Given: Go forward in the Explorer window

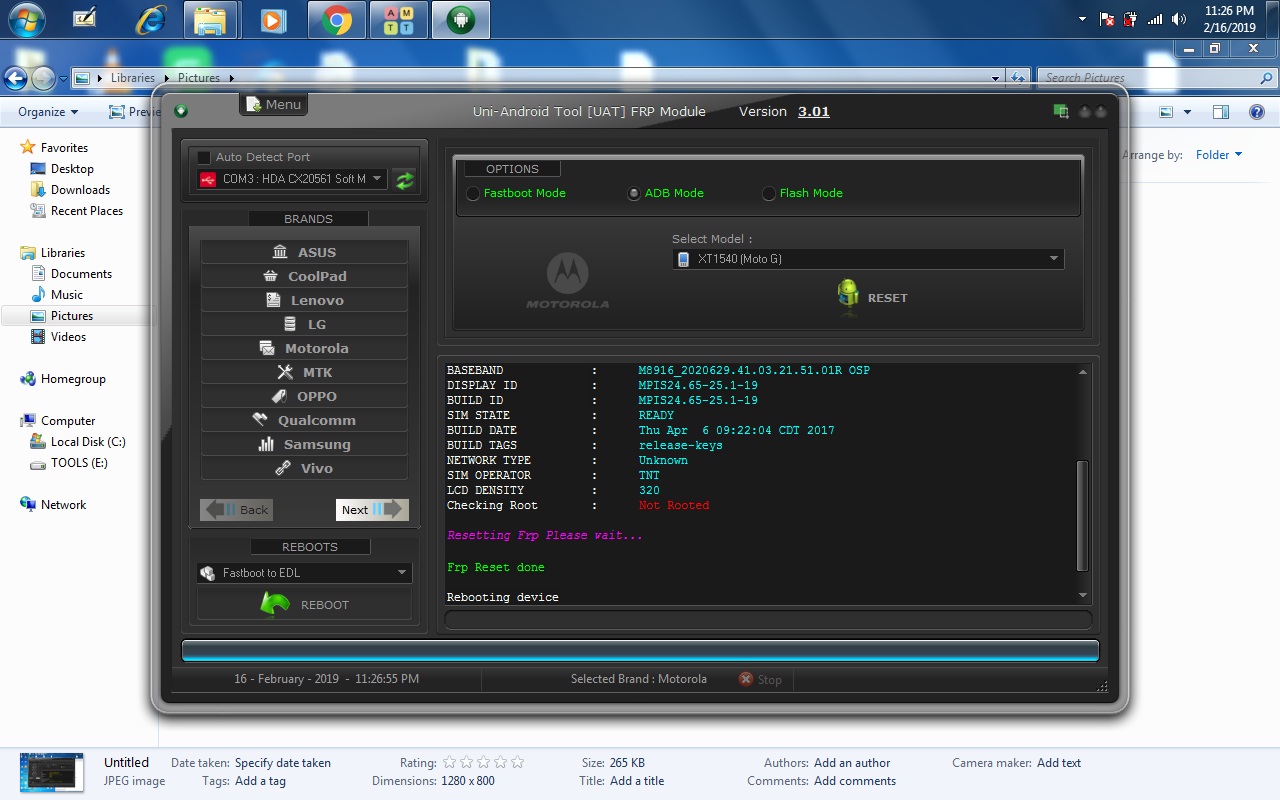Looking at the screenshot, I should tap(43, 78).
